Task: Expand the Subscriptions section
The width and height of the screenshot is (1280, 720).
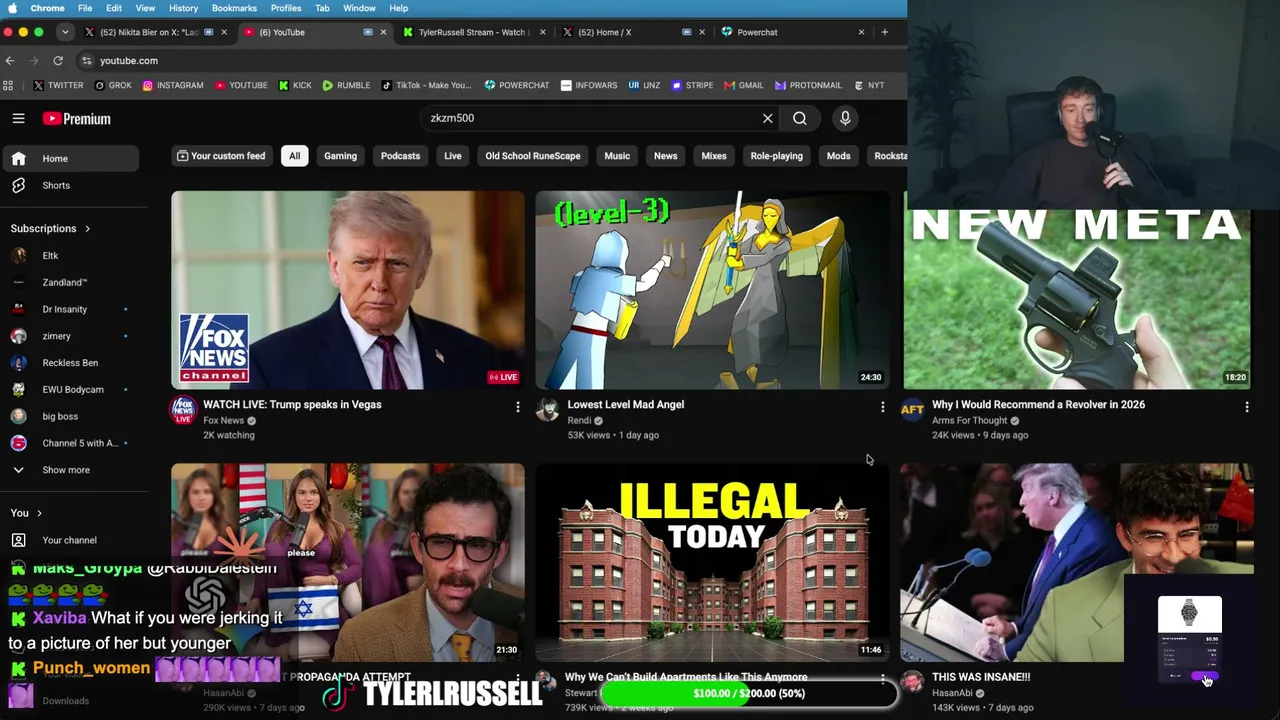Action: point(50,229)
